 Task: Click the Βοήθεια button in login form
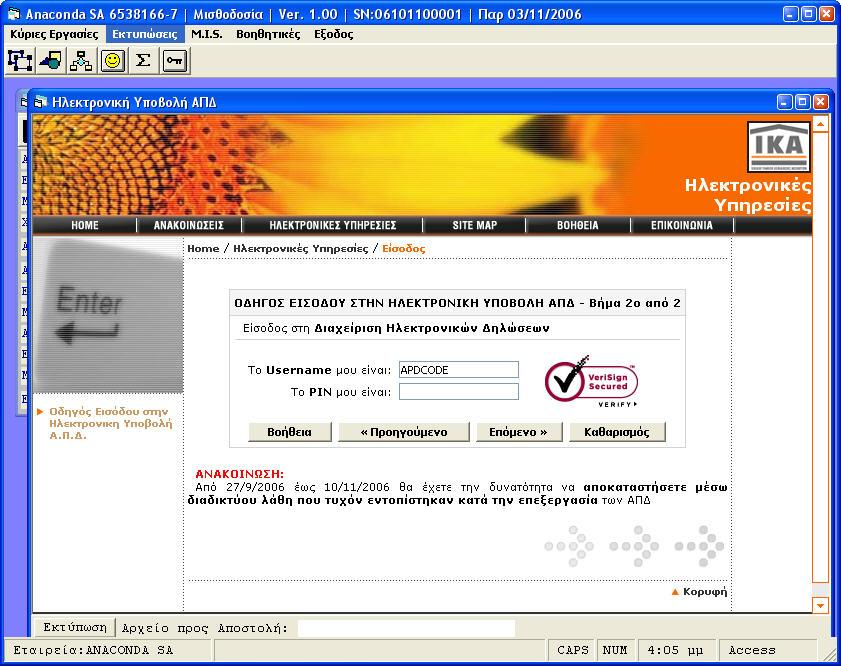(x=290, y=432)
